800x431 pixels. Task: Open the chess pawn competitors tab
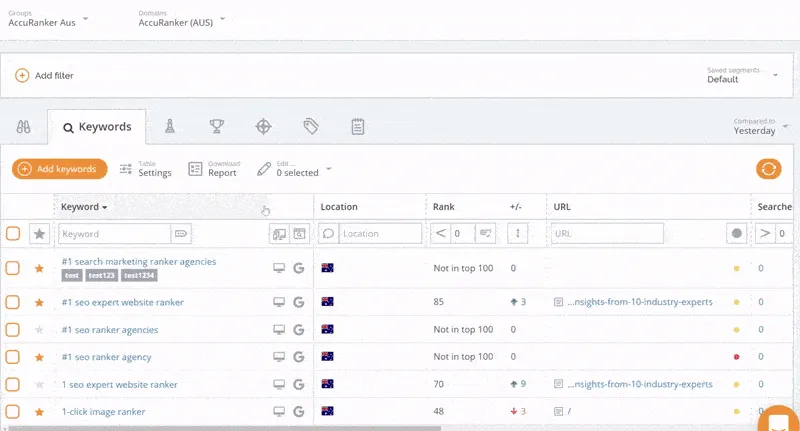pyautogui.click(x=170, y=126)
